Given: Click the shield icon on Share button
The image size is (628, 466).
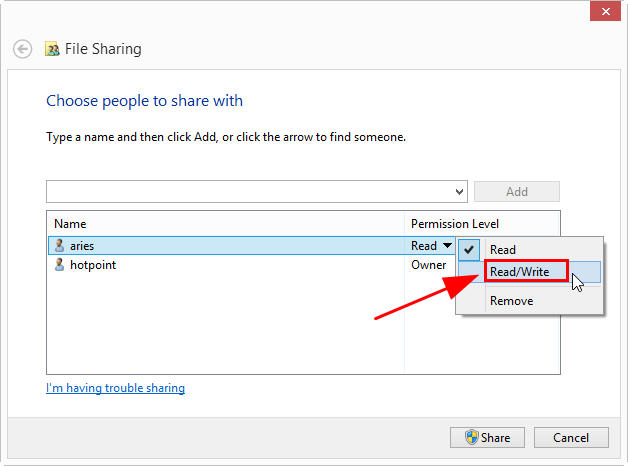Looking at the screenshot, I should 472,437.
